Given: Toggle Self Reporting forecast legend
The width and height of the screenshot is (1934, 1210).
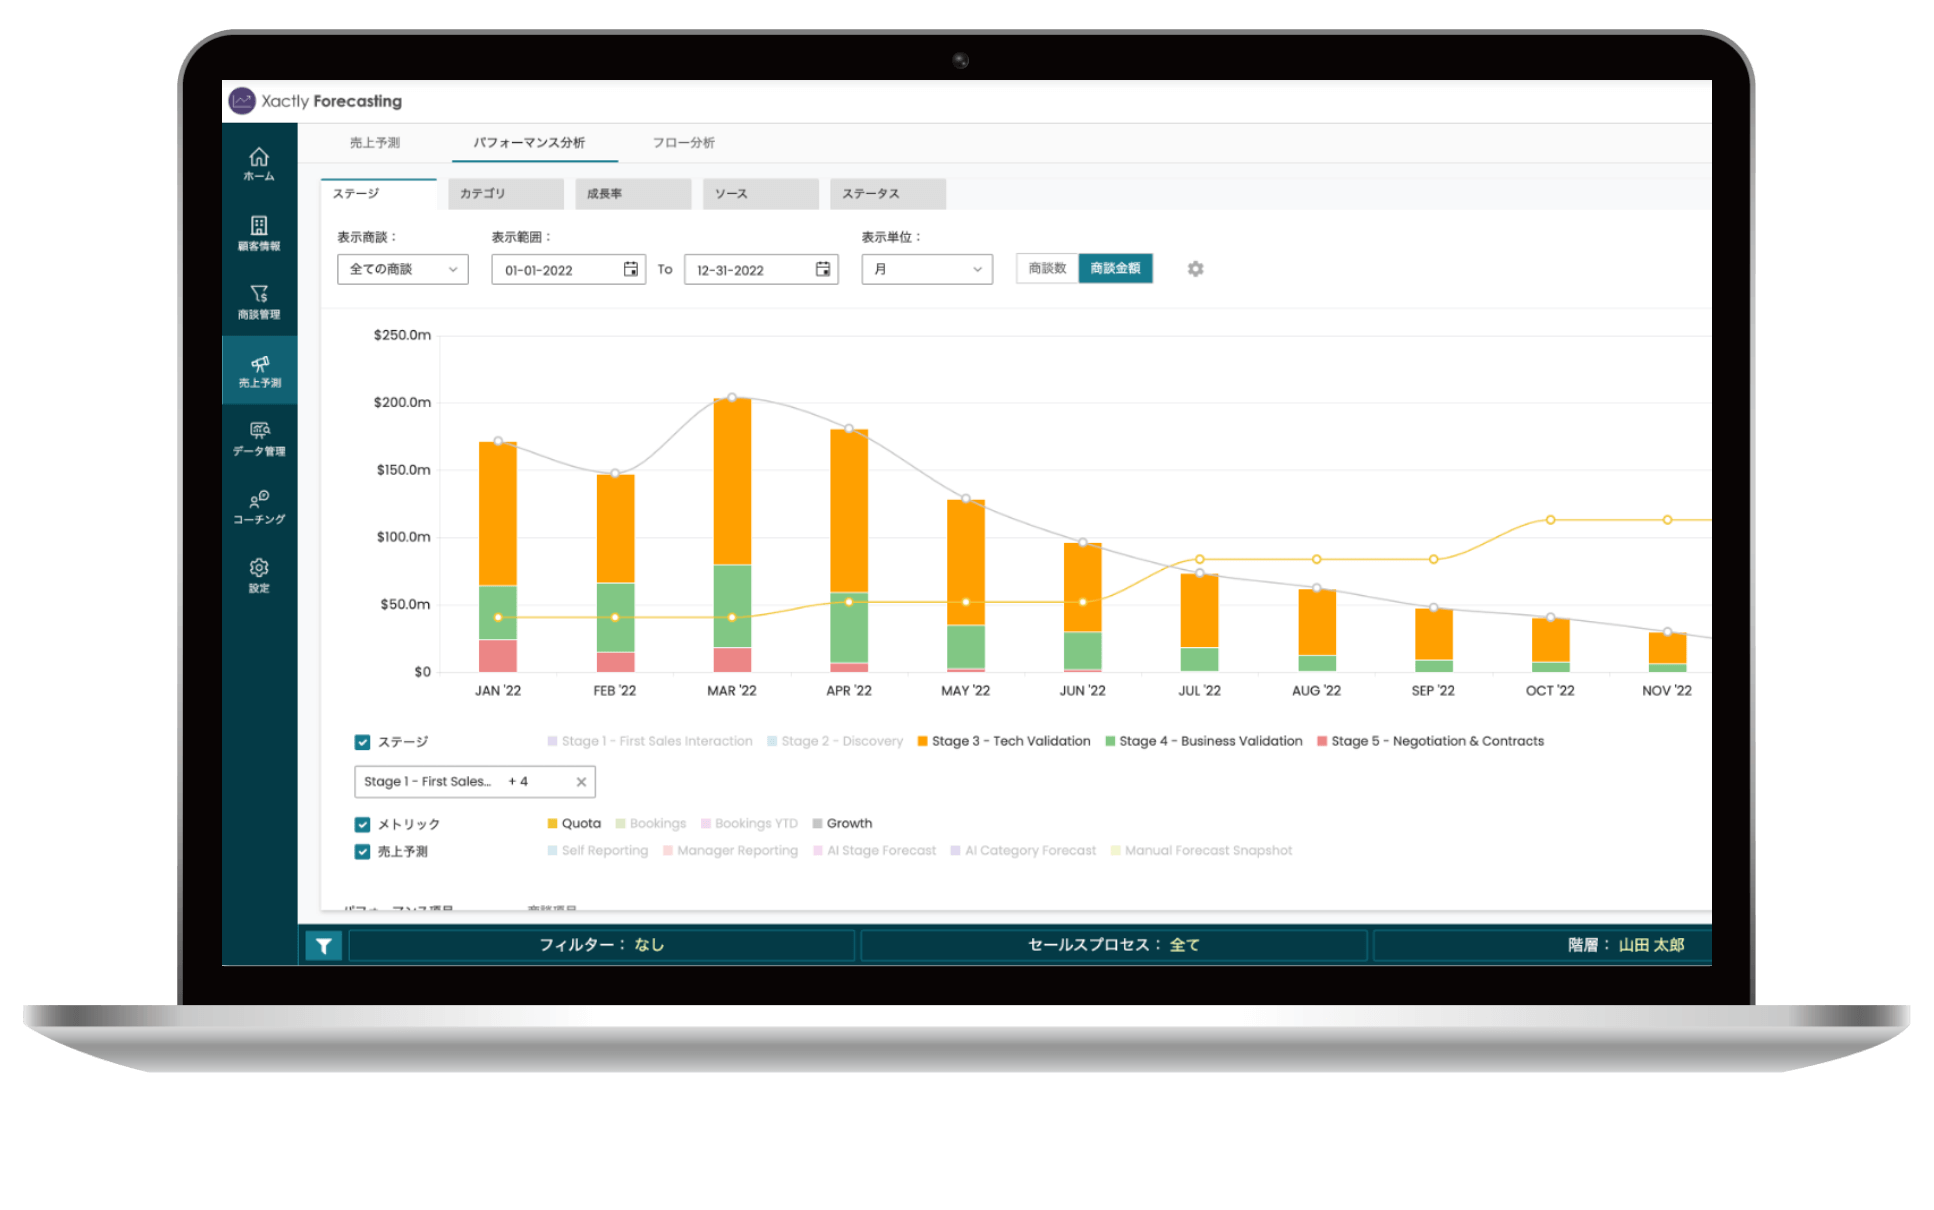Looking at the screenshot, I should (598, 851).
